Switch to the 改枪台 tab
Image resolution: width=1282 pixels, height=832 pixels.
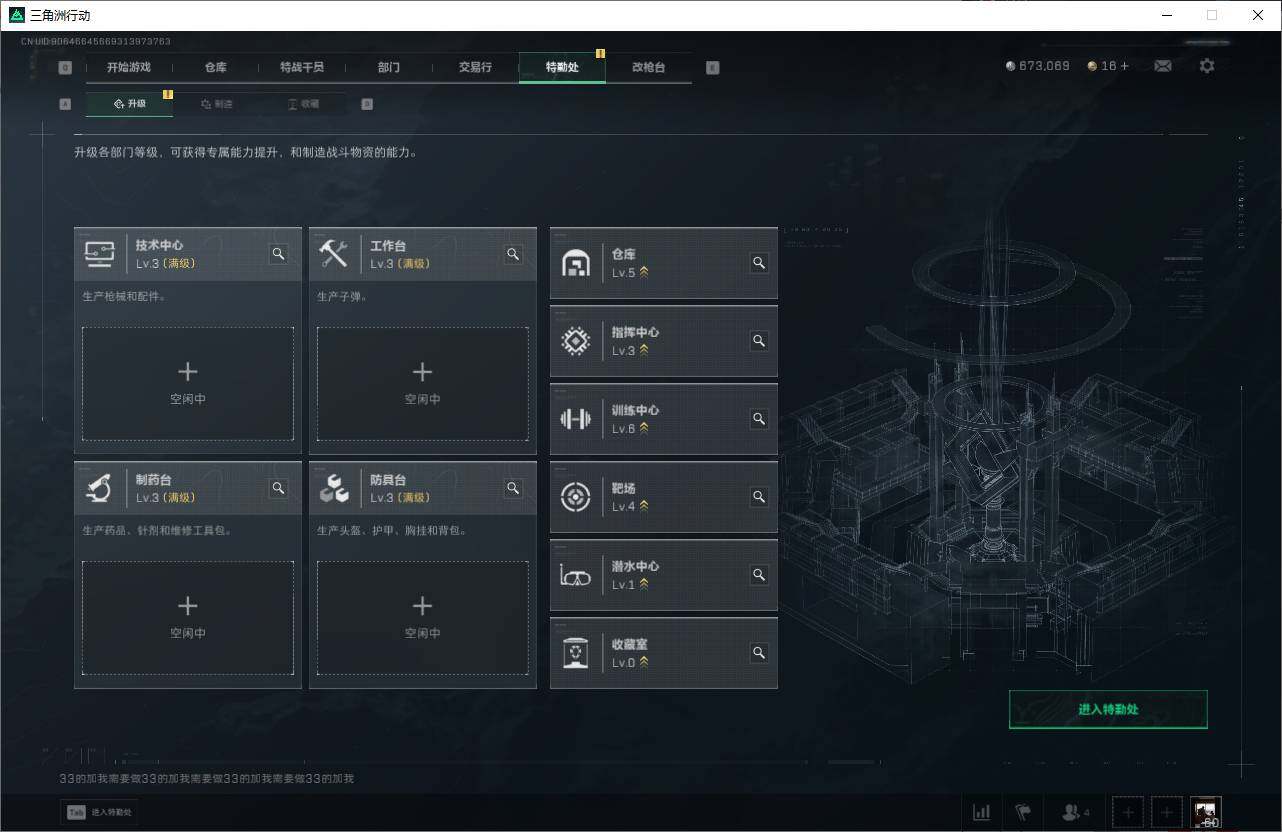pos(648,68)
